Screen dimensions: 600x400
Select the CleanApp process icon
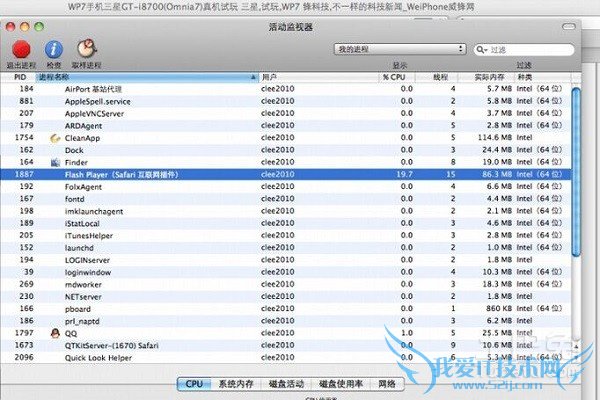55,138
